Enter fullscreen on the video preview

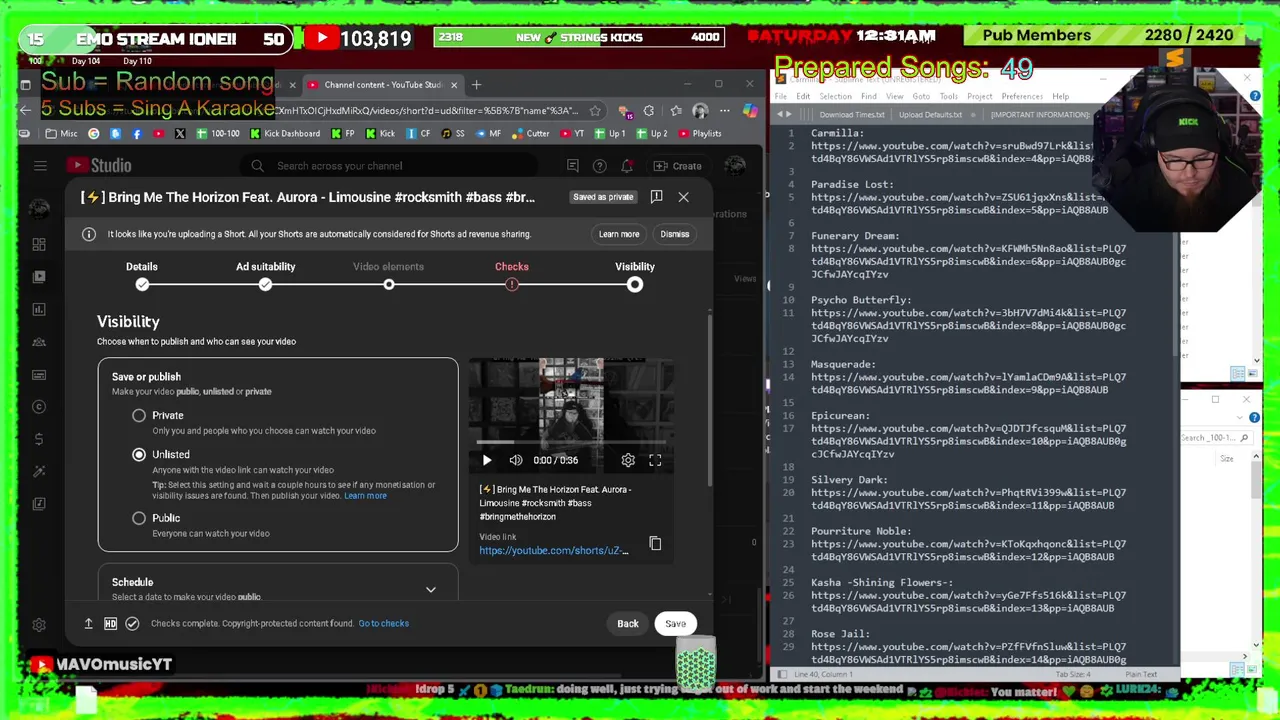click(655, 460)
